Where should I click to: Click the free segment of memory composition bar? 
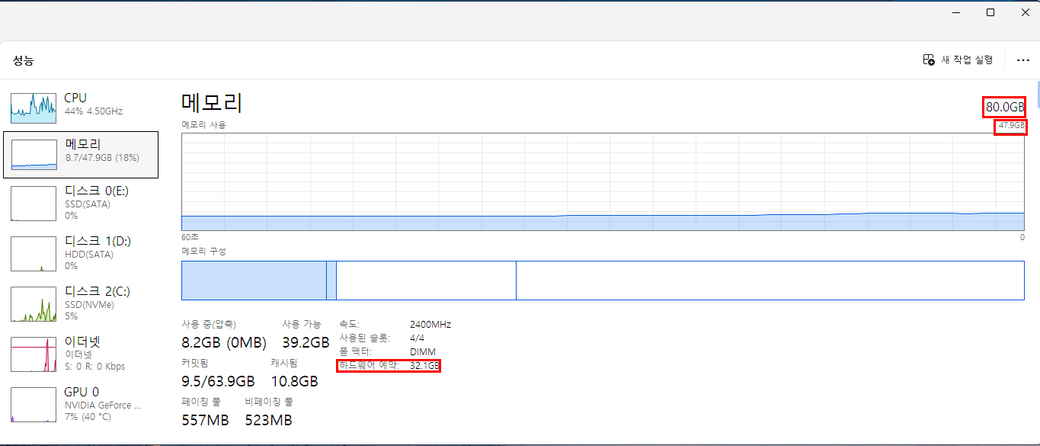[x=769, y=280]
